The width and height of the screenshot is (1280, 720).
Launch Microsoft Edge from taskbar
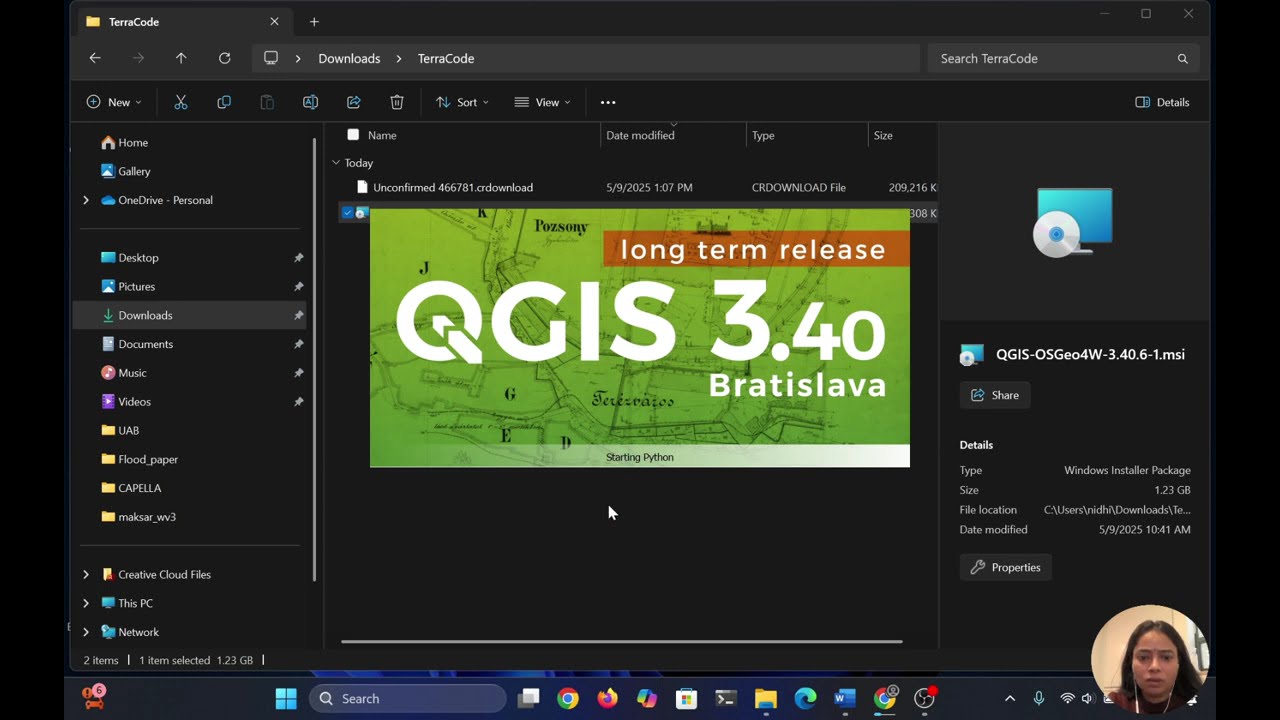[x=805, y=698]
